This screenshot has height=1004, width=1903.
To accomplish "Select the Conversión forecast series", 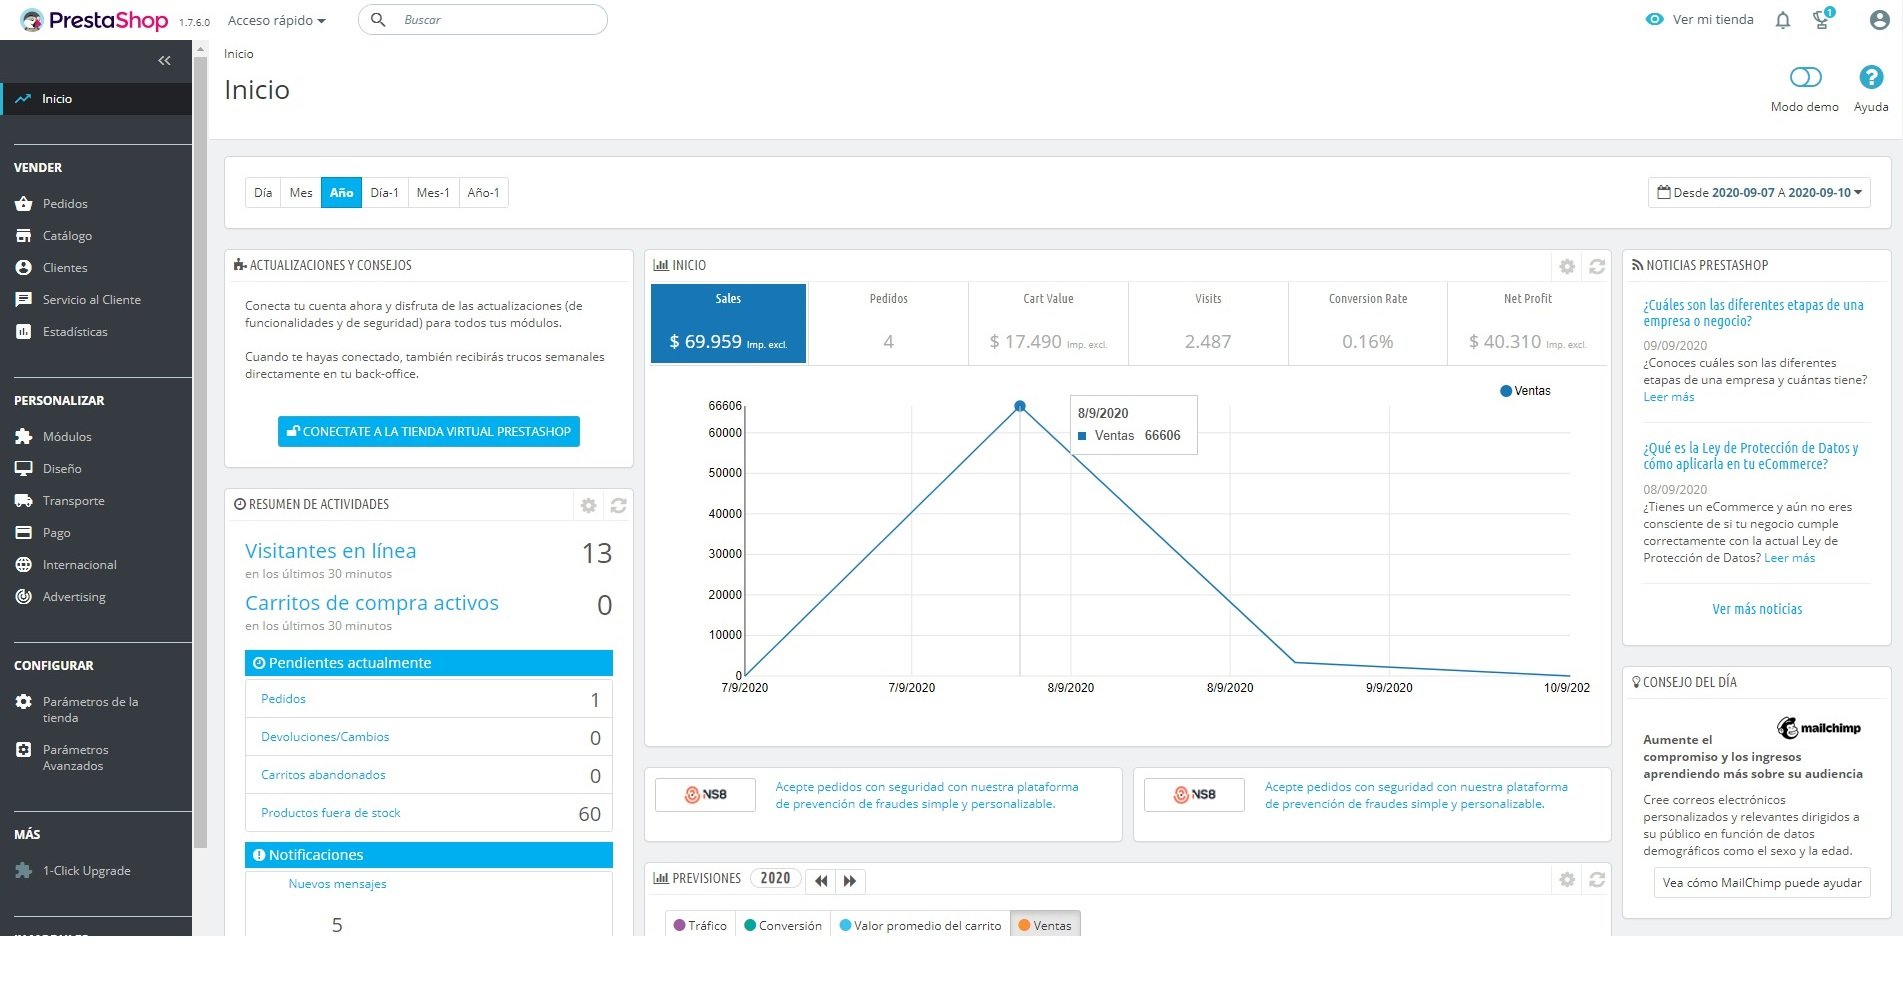I will (783, 925).
